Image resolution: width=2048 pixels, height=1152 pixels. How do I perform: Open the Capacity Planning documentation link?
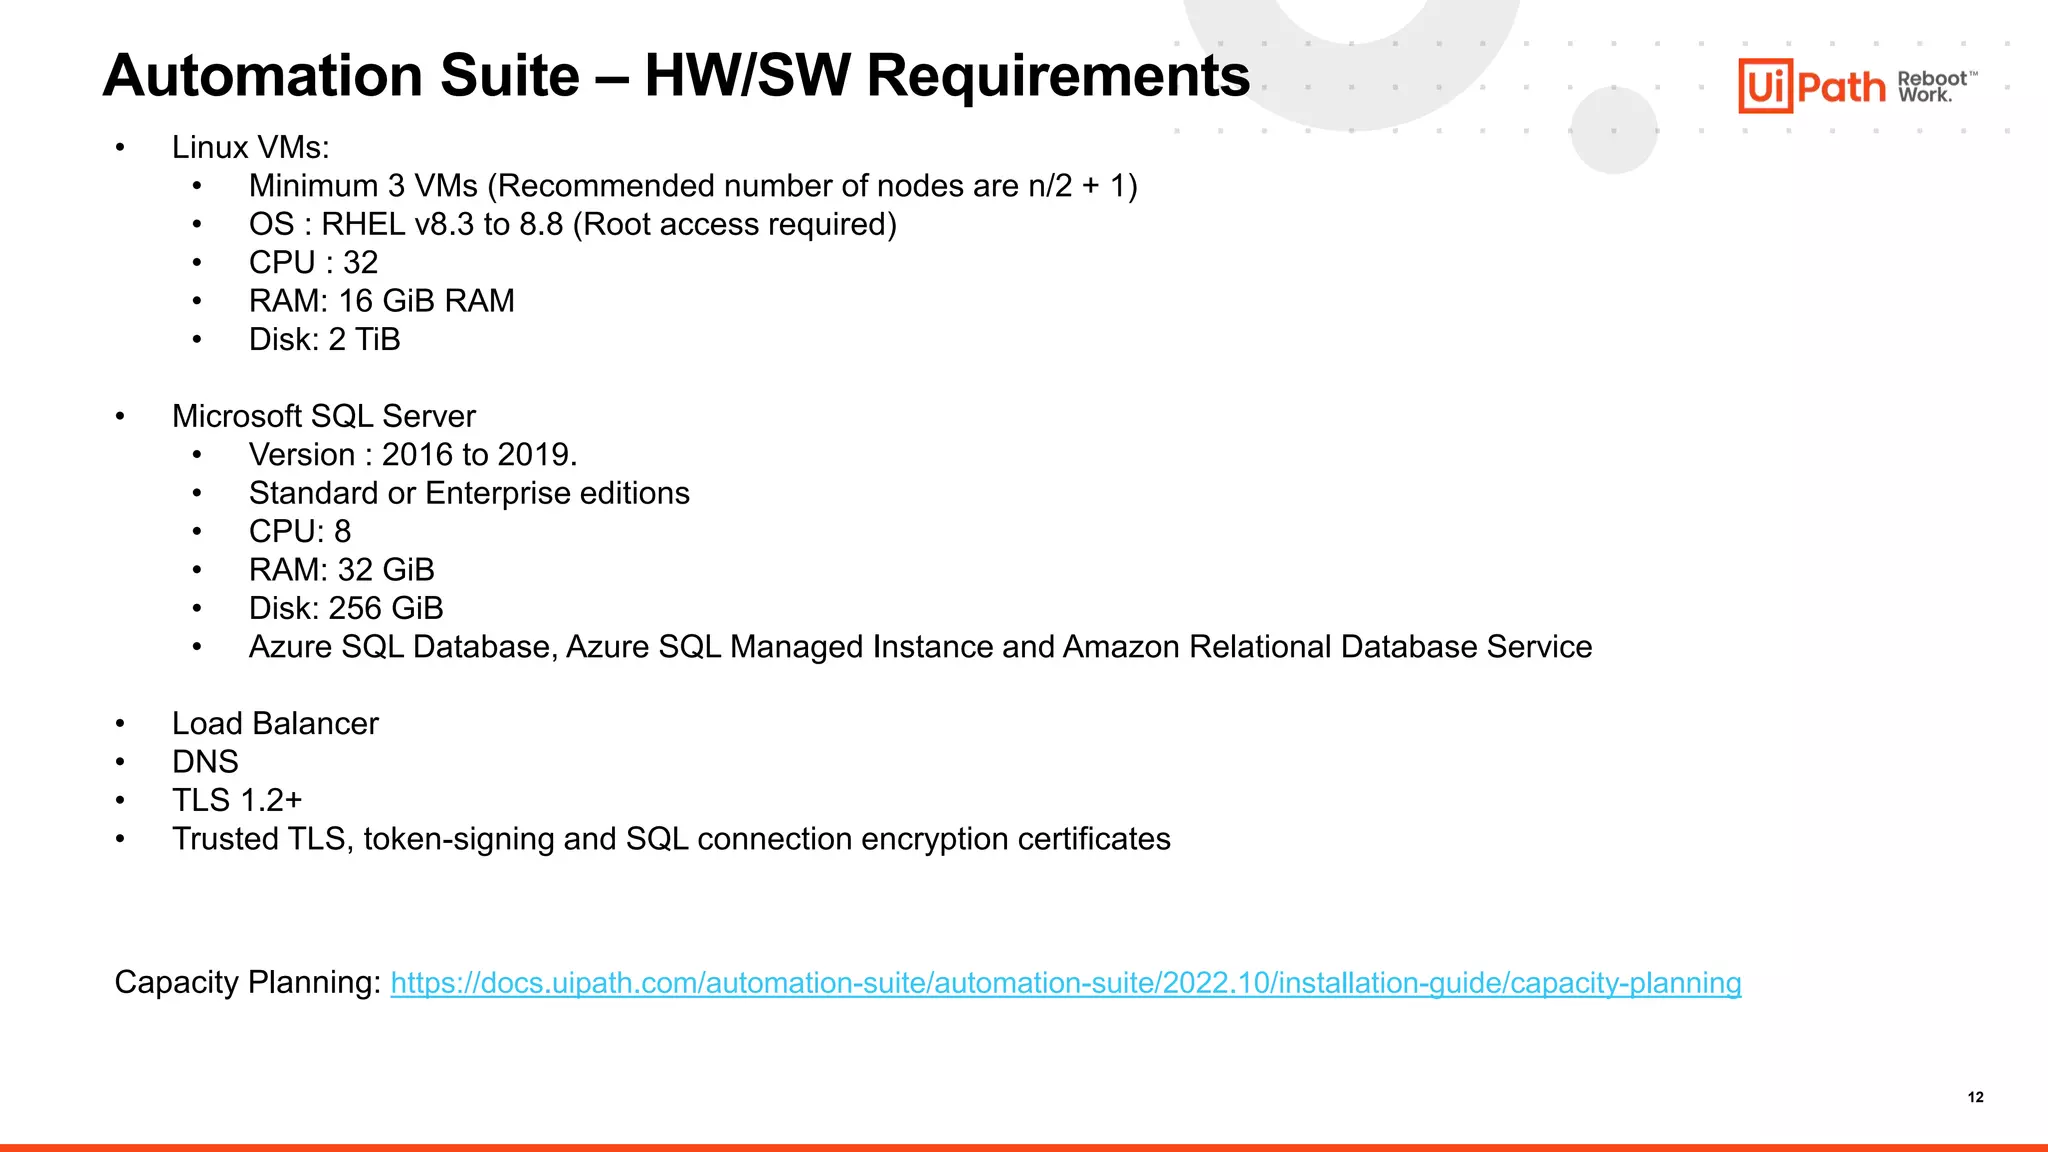[x=1065, y=983]
